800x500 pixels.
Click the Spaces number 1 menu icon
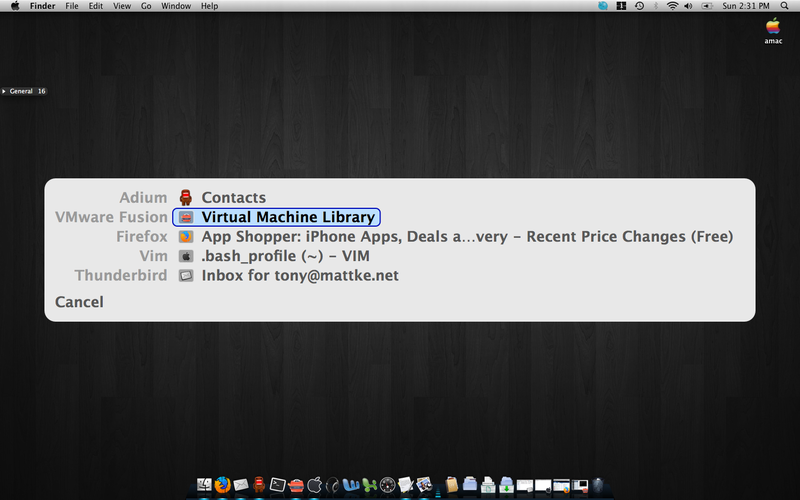click(x=621, y=6)
